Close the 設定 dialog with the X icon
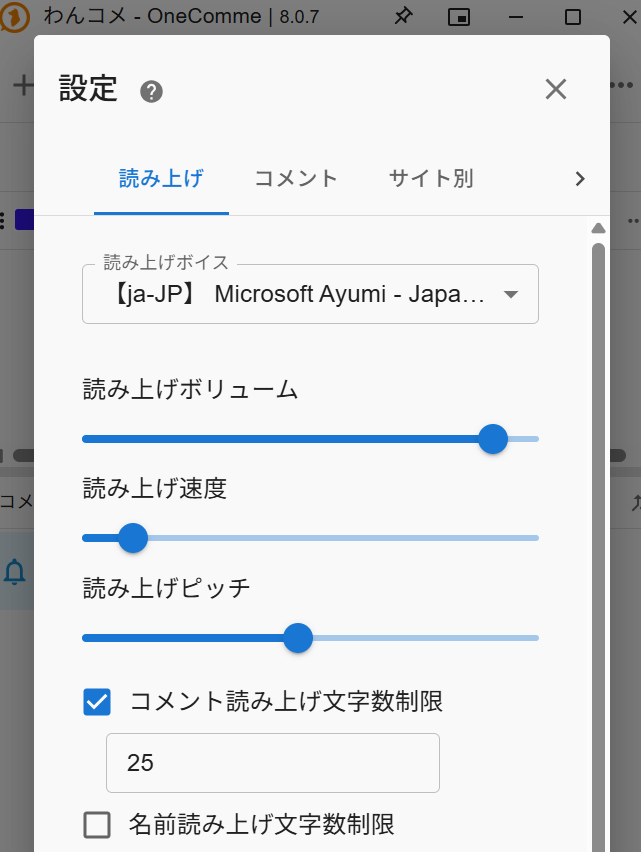Screen dimensions: 641x852 point(556,89)
